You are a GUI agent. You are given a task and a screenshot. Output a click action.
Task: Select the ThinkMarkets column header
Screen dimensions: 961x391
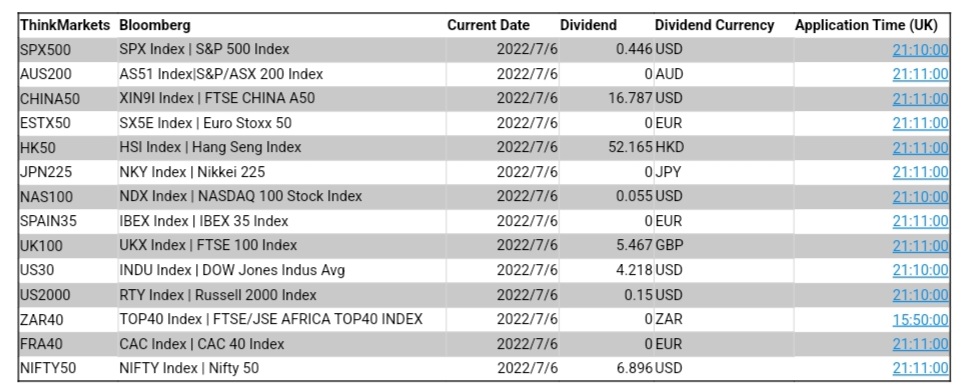[65, 25]
